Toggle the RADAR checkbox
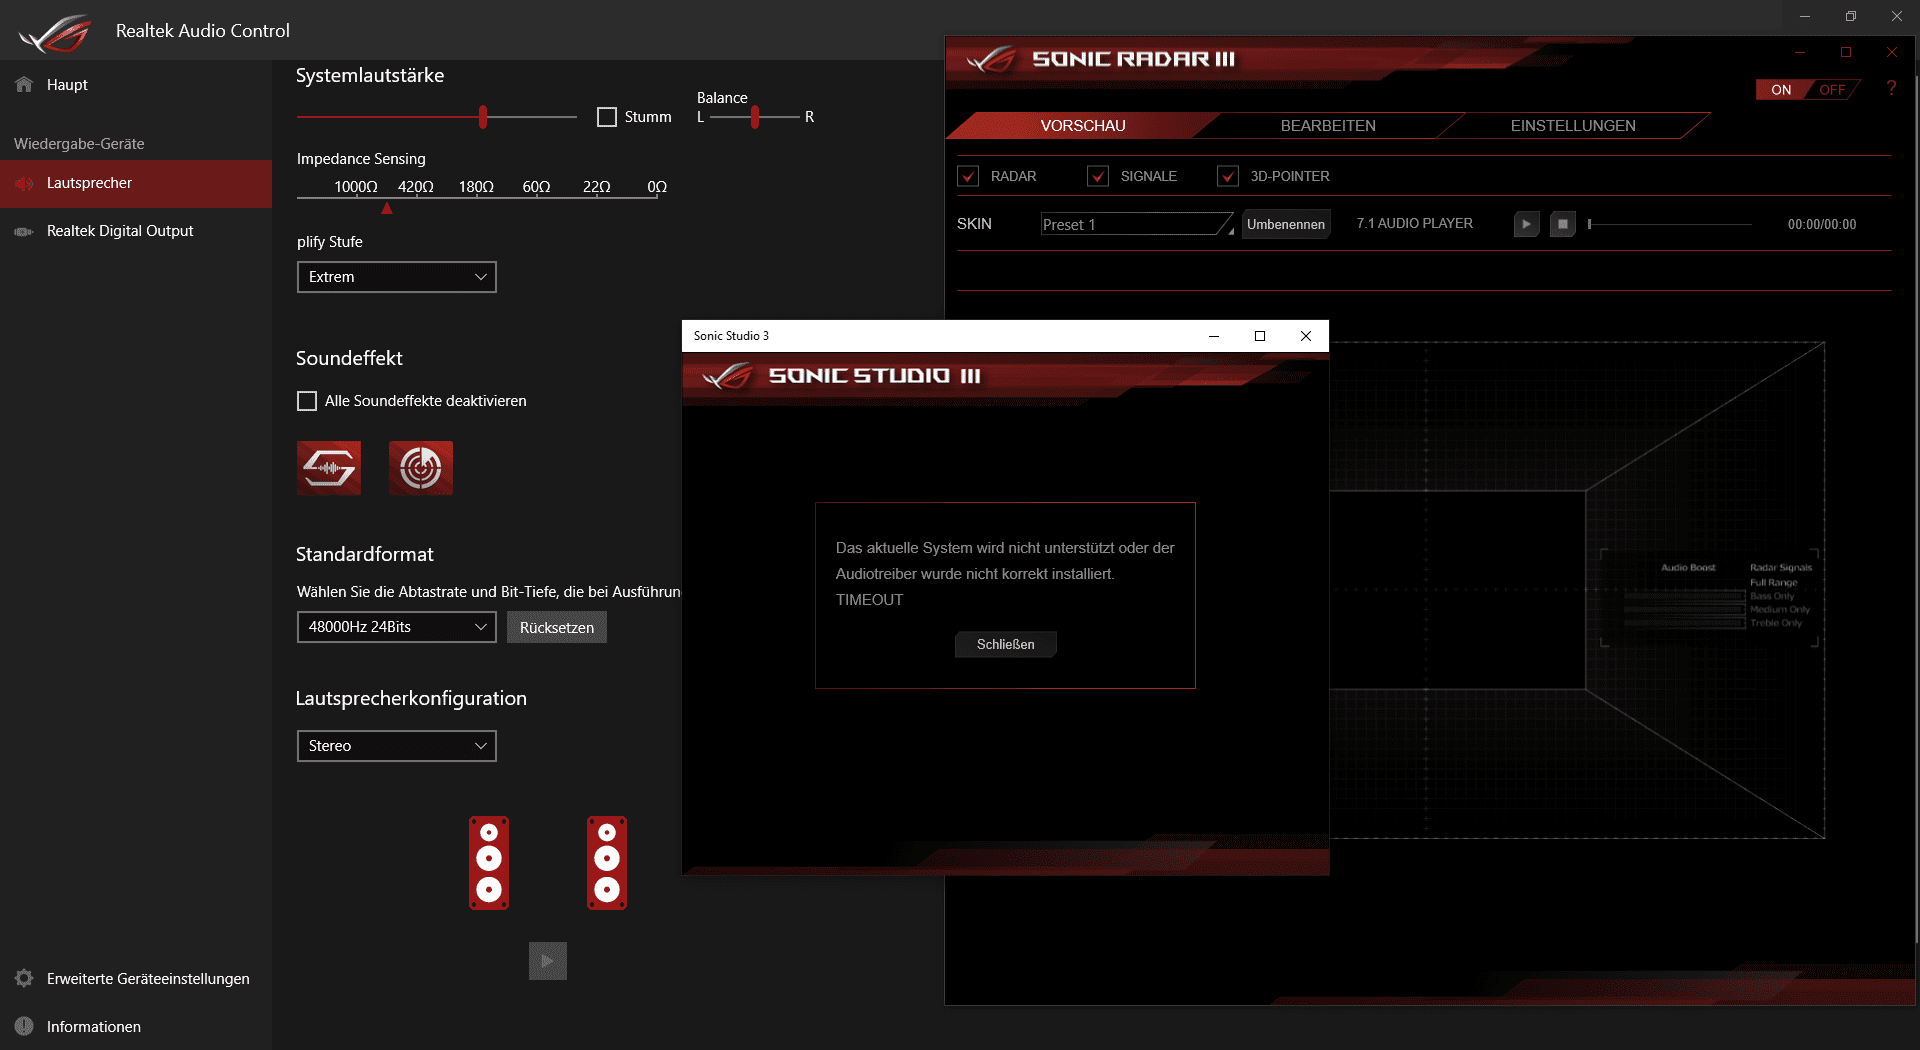The image size is (1920, 1050). [x=968, y=176]
